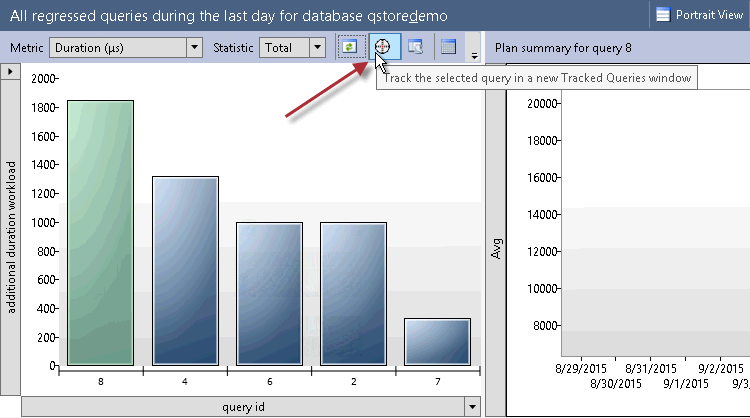This screenshot has height=418, width=750.
Task: View query text with the magnifier window icon
Action: pyautogui.click(x=415, y=47)
